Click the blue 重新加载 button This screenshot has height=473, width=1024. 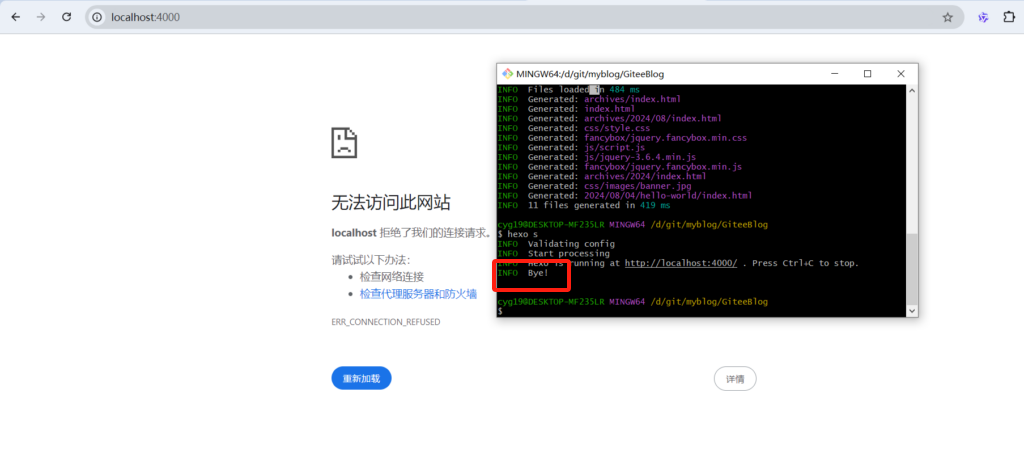tap(361, 378)
